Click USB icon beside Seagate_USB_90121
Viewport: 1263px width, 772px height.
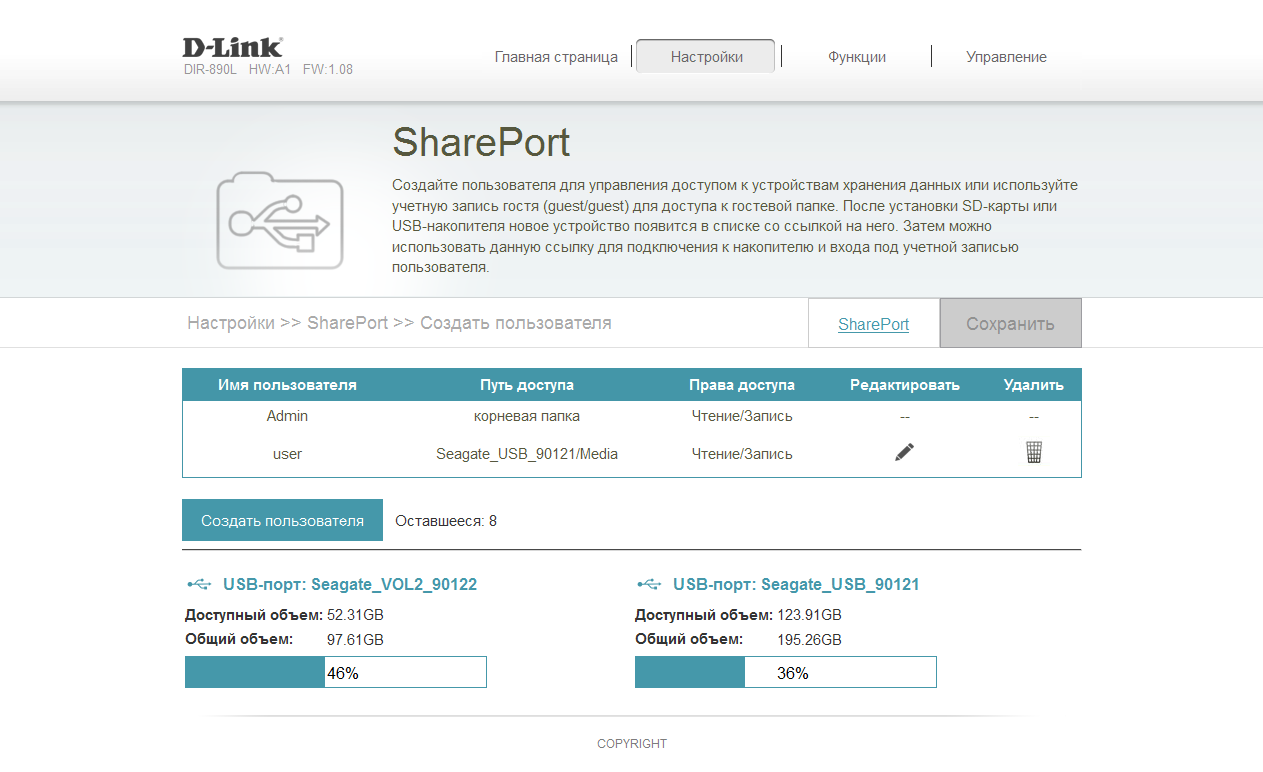tap(649, 584)
